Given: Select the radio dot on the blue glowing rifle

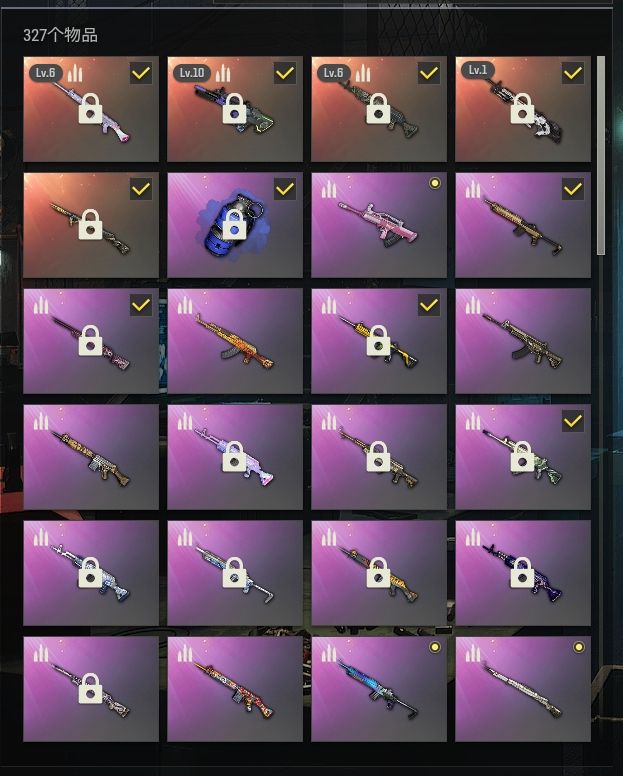Looking at the screenshot, I should click(x=434, y=647).
